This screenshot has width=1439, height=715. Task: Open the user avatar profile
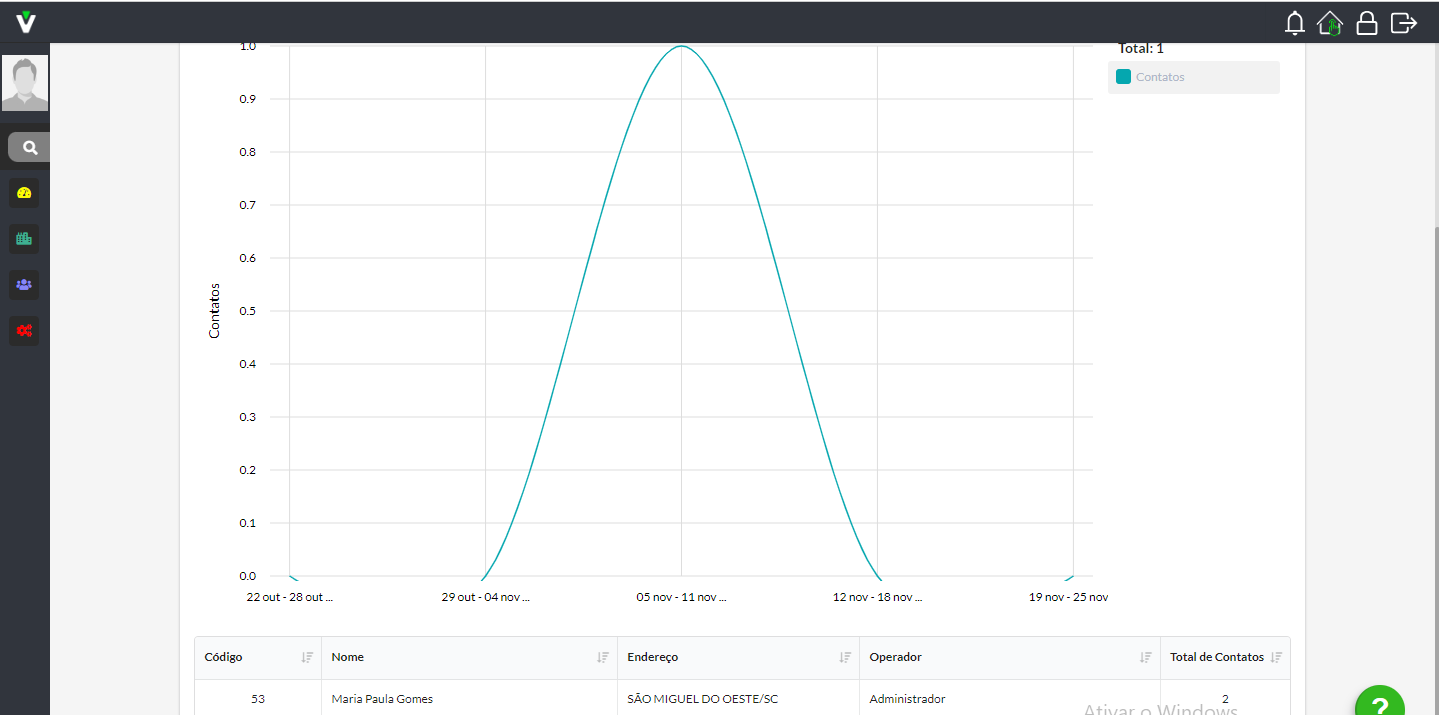(x=25, y=83)
